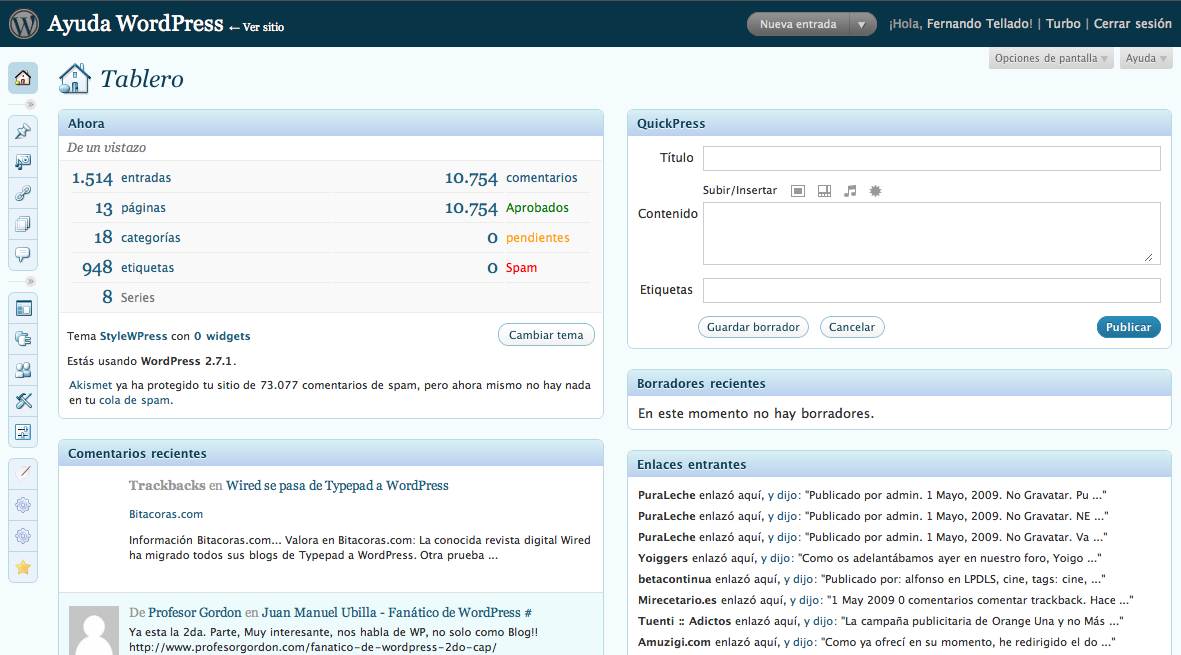The image size is (1181, 655).
Task: Follow the pendientes comments link
Action: (537, 238)
